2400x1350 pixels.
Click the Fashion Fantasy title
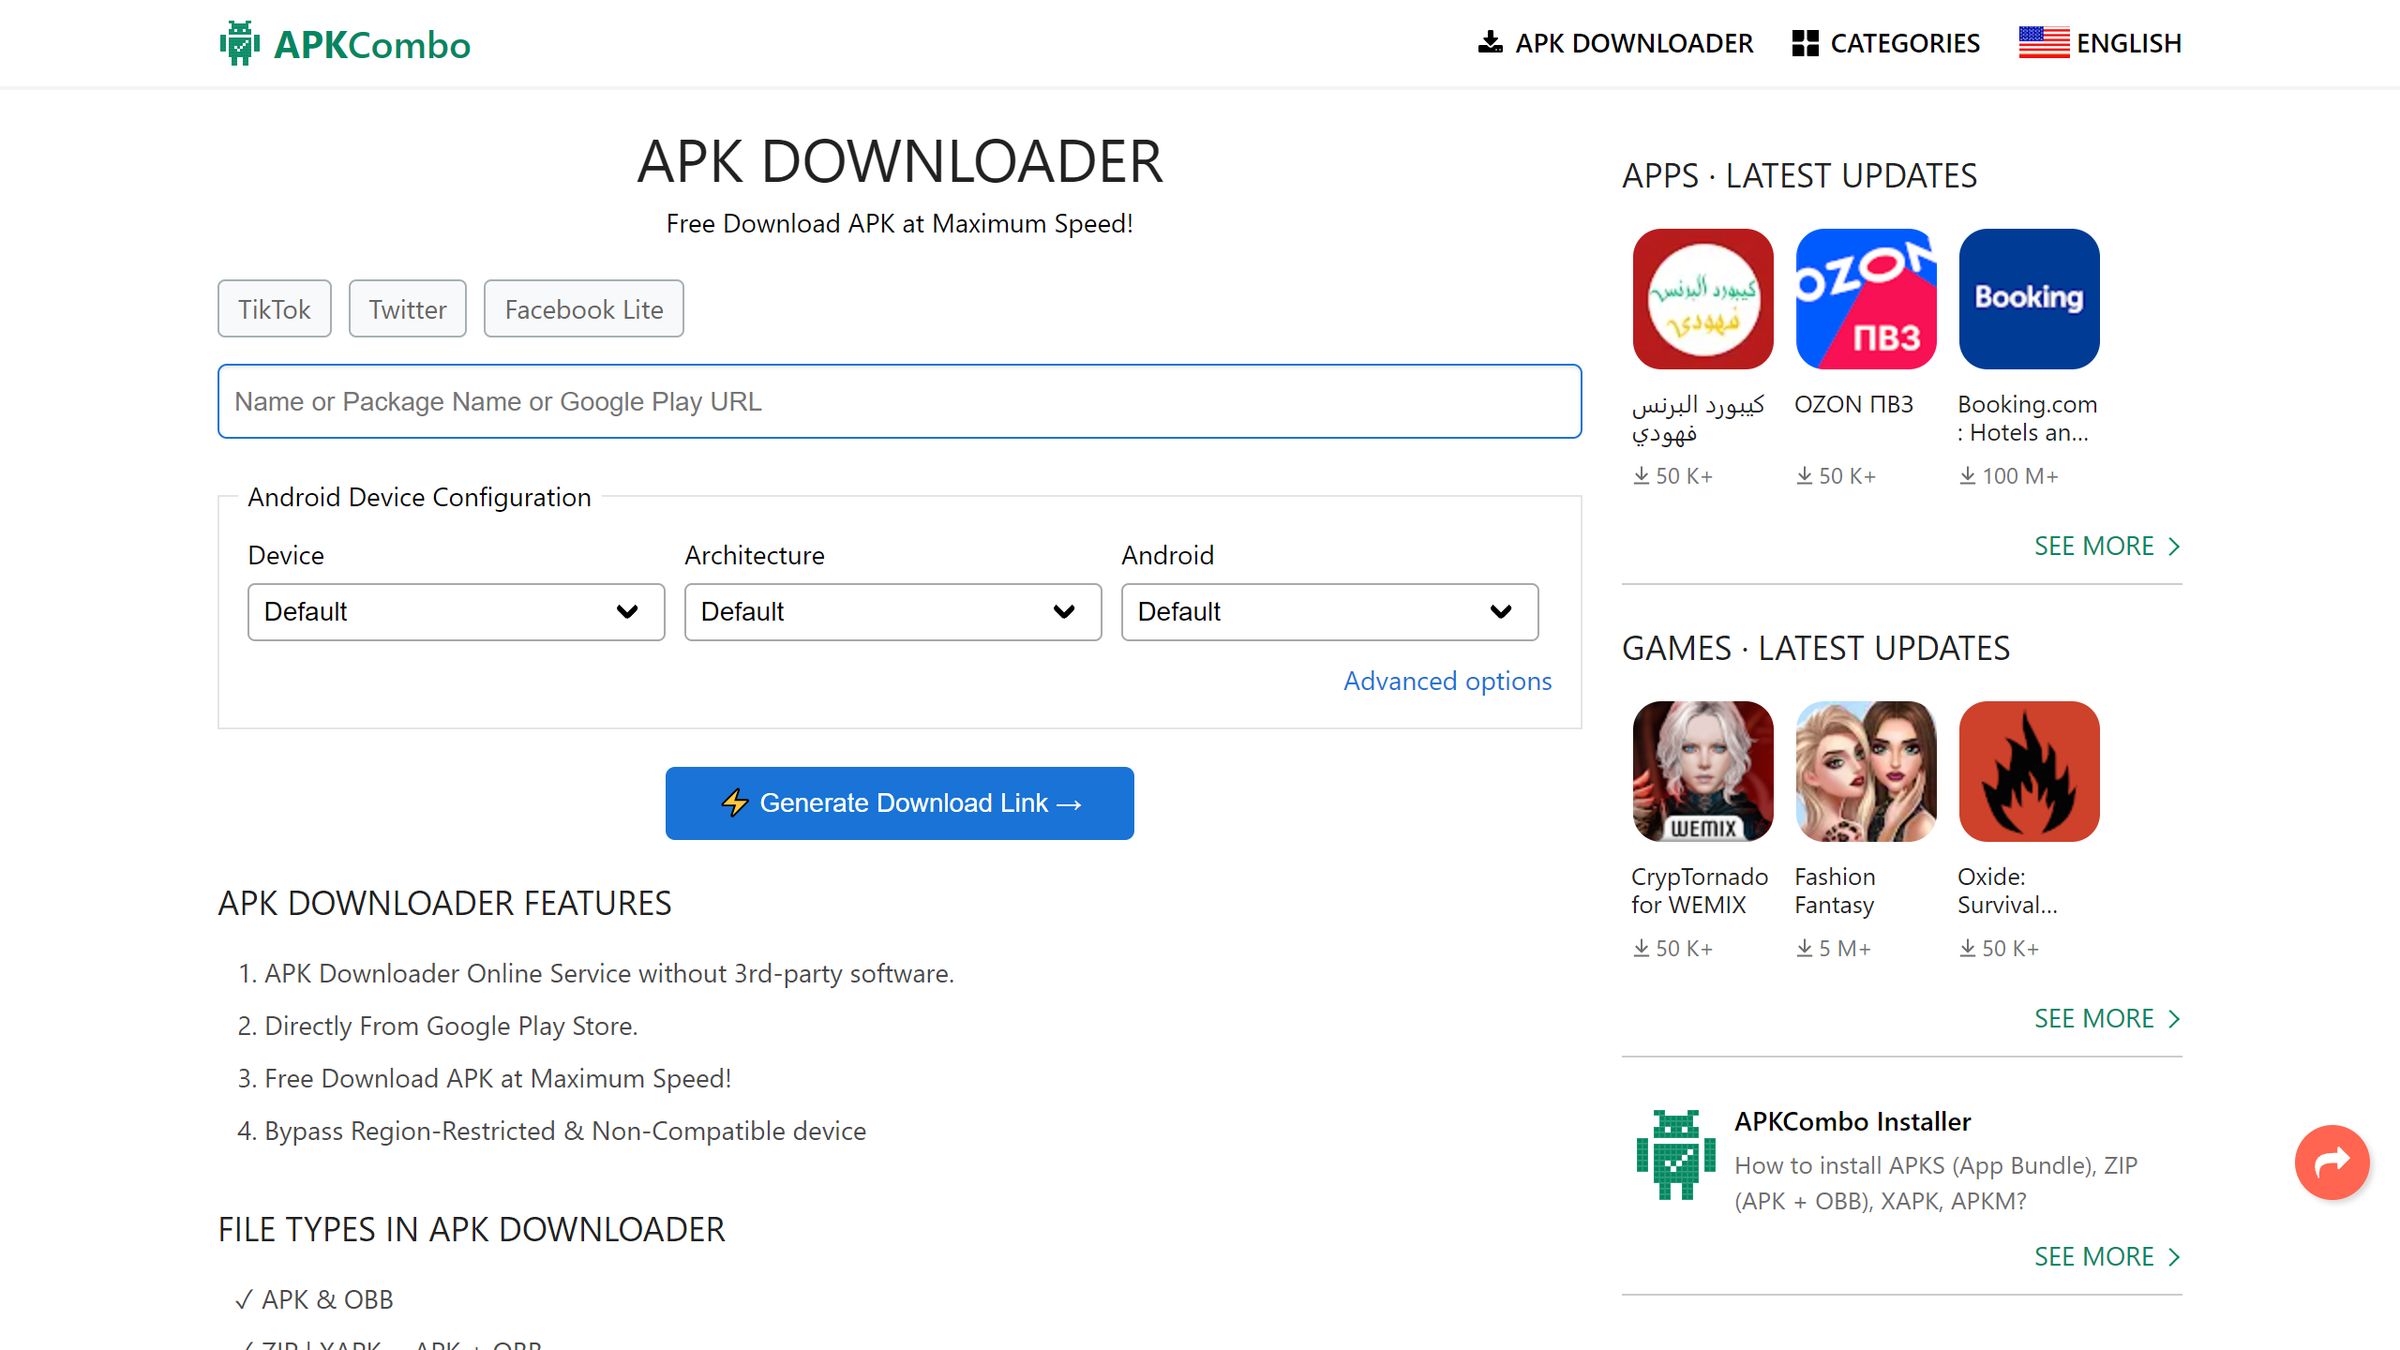tap(1835, 890)
